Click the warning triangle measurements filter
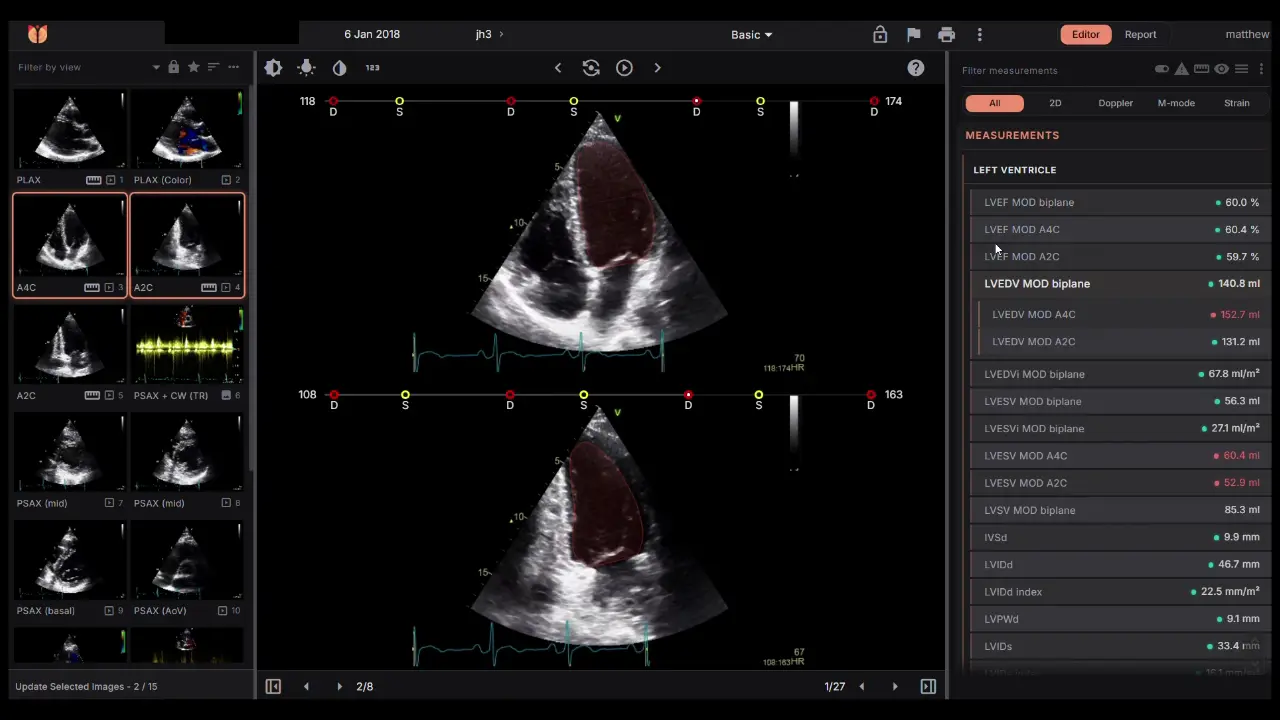 click(x=1181, y=69)
